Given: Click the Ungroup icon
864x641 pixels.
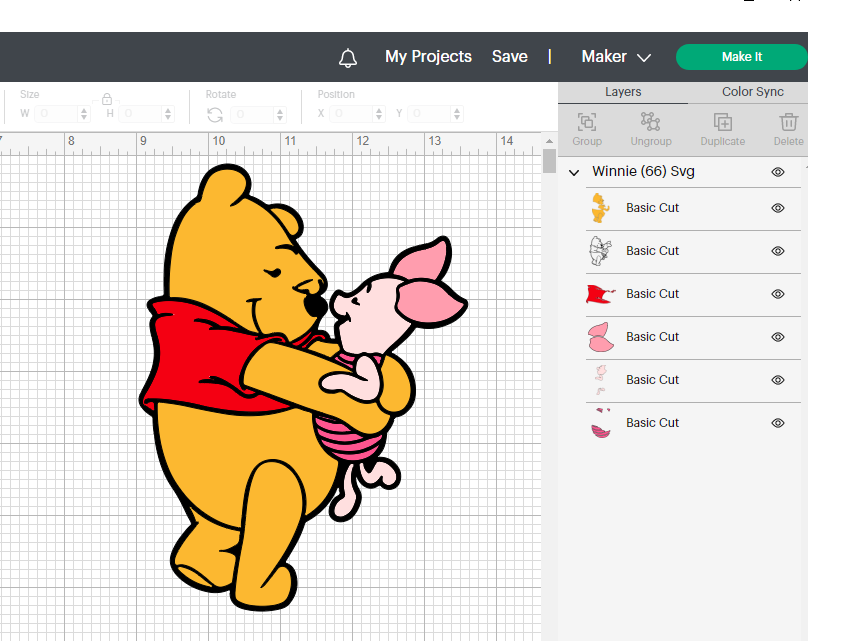Looking at the screenshot, I should point(651,122).
